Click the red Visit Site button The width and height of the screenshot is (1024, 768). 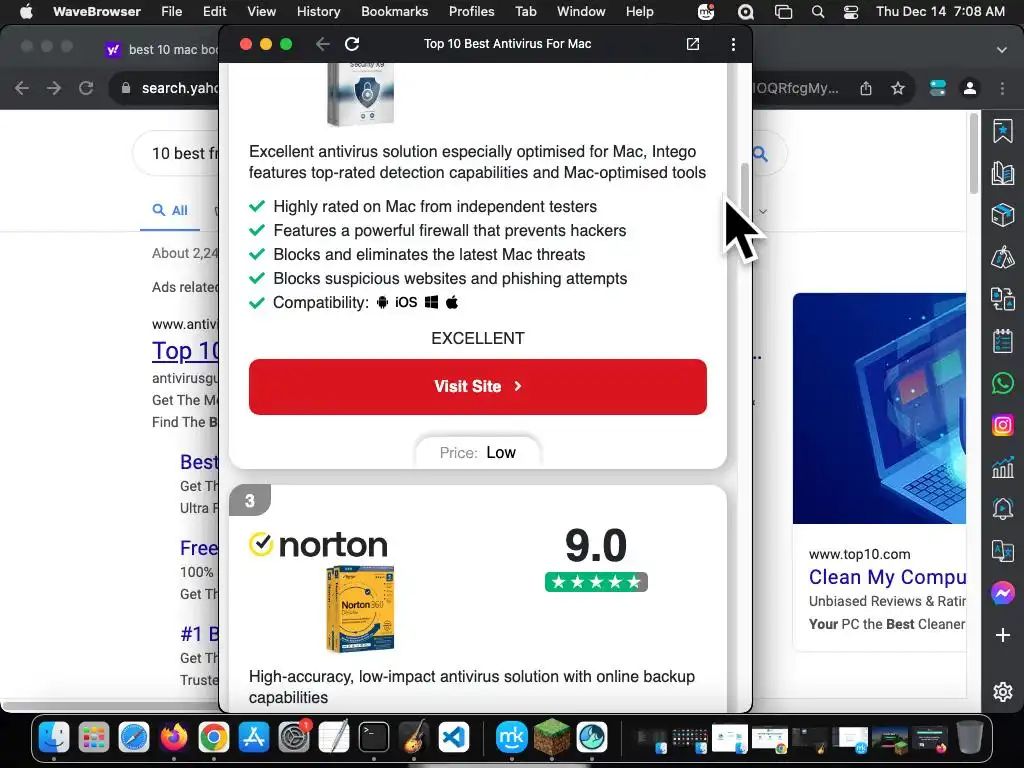[477, 387]
